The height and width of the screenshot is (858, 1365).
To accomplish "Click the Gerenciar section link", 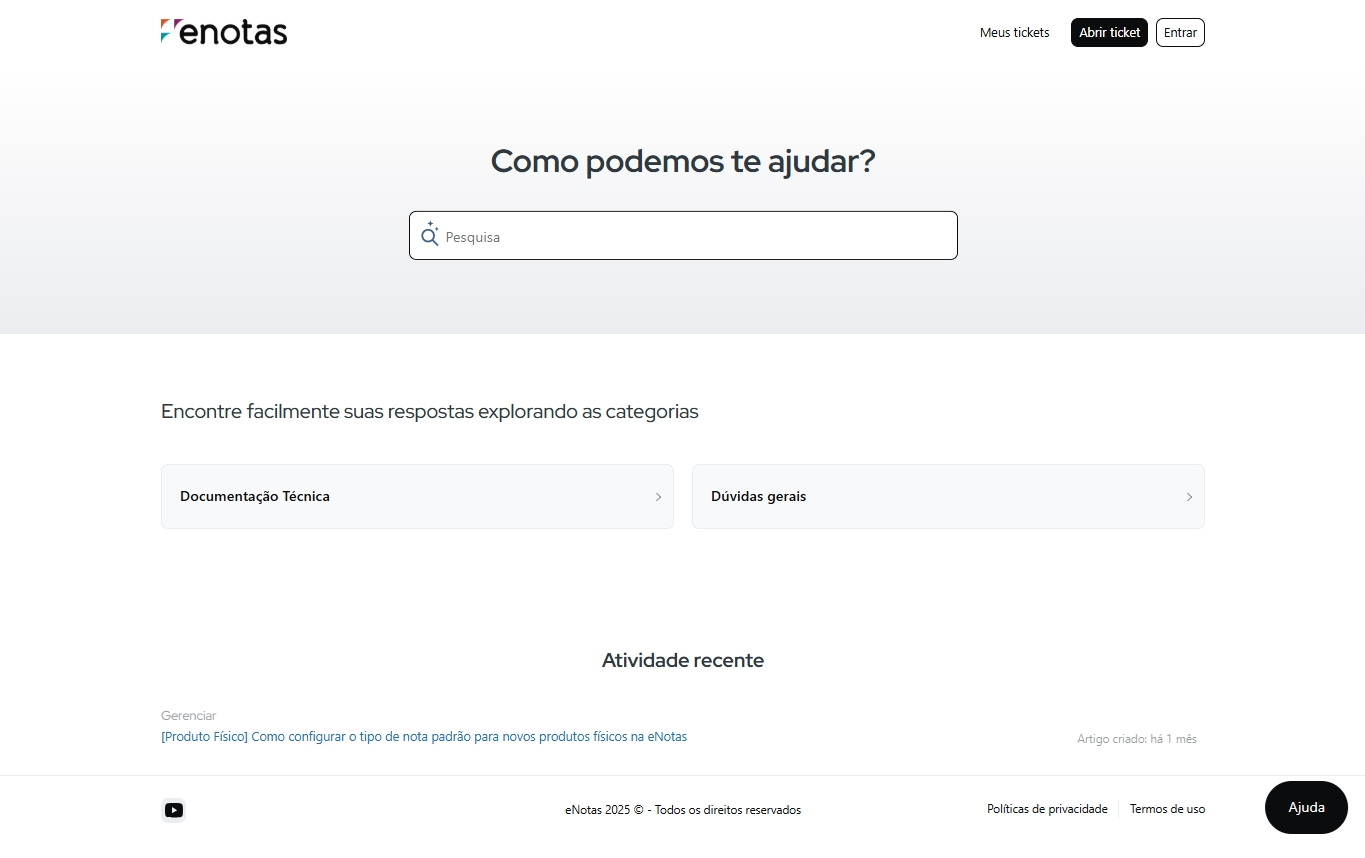I will (188, 715).
